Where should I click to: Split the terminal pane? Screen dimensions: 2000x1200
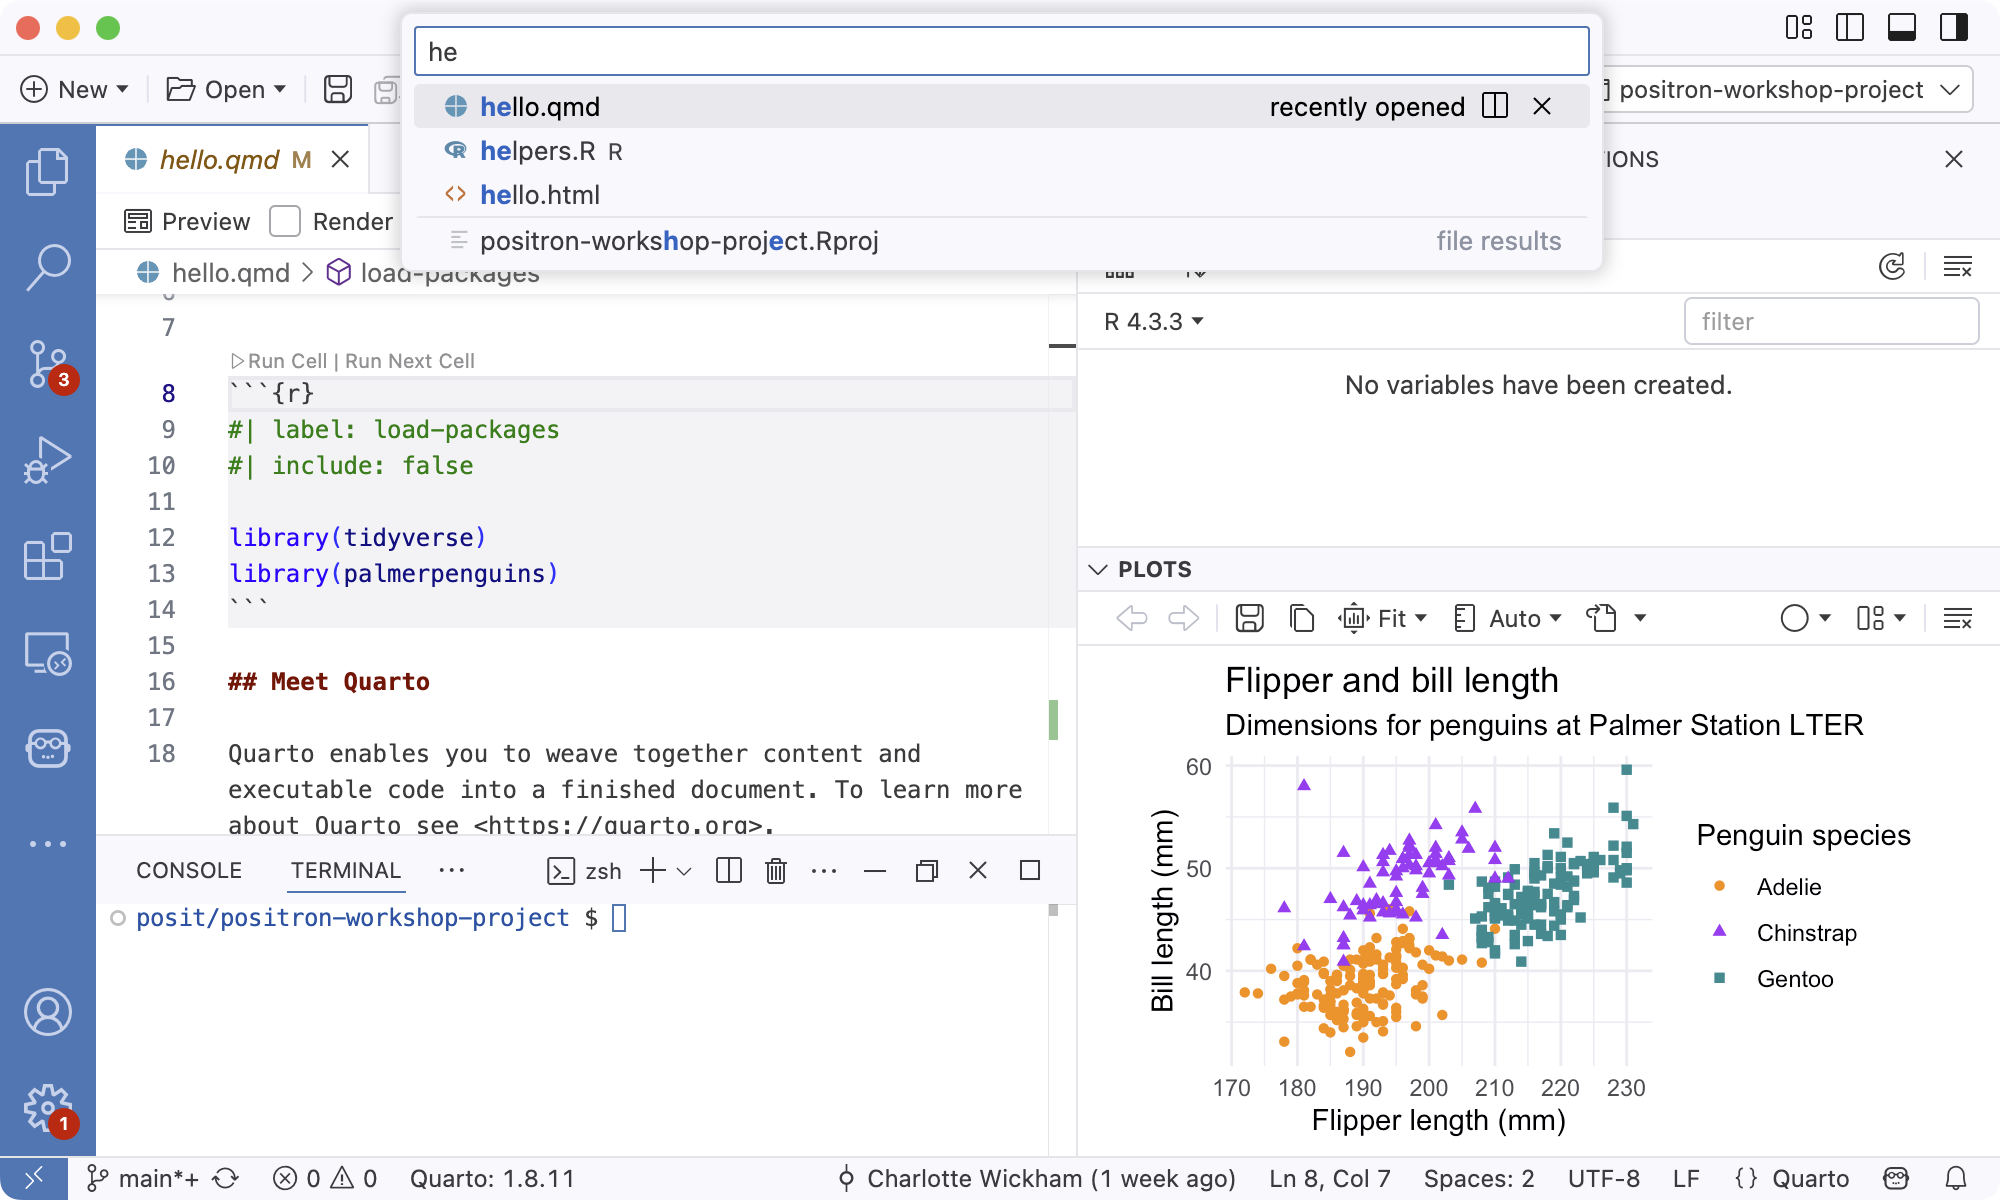coord(729,871)
